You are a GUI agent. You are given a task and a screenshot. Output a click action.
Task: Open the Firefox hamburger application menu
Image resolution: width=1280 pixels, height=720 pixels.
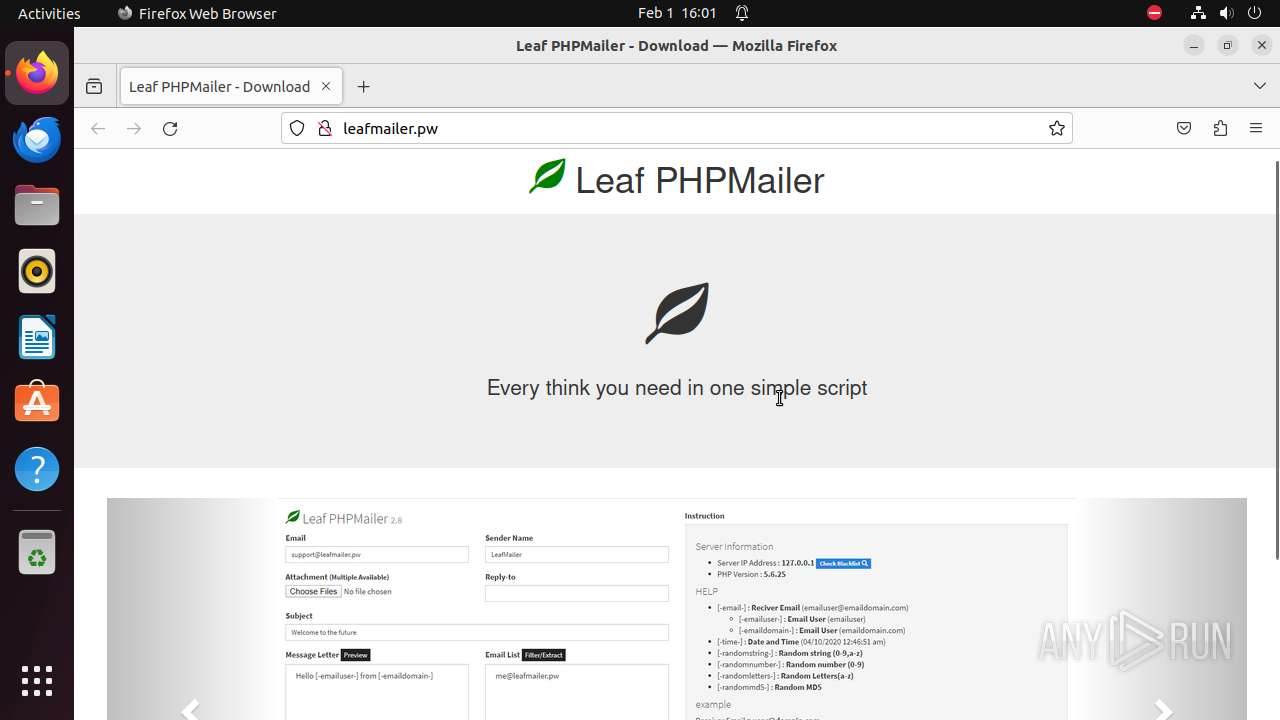[1256, 128]
